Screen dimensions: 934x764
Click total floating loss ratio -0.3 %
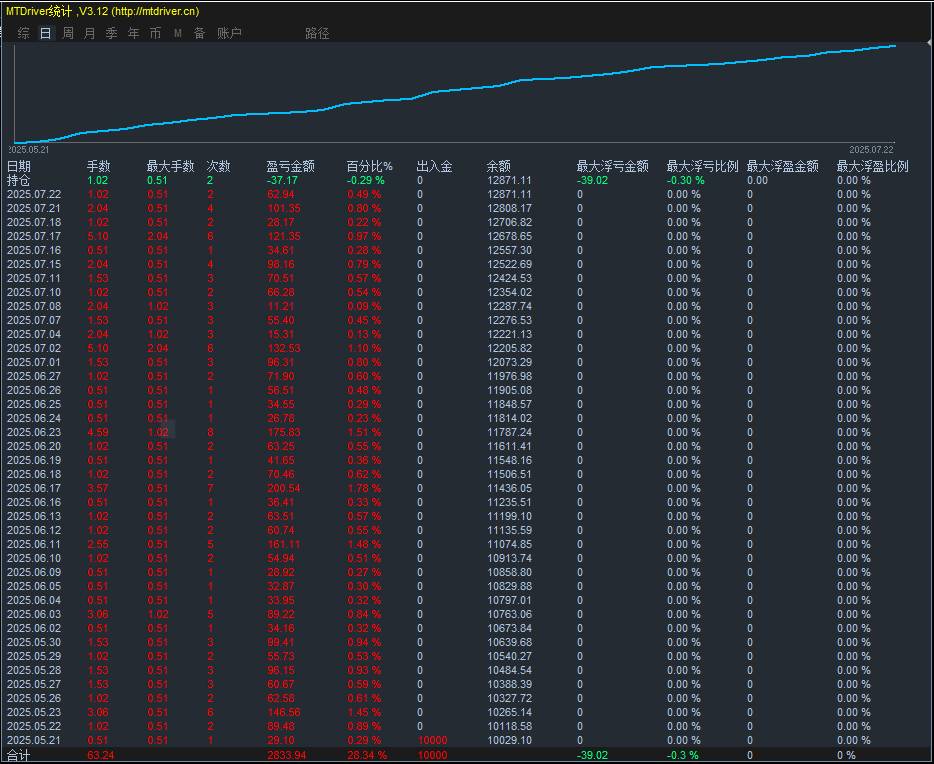click(x=682, y=755)
